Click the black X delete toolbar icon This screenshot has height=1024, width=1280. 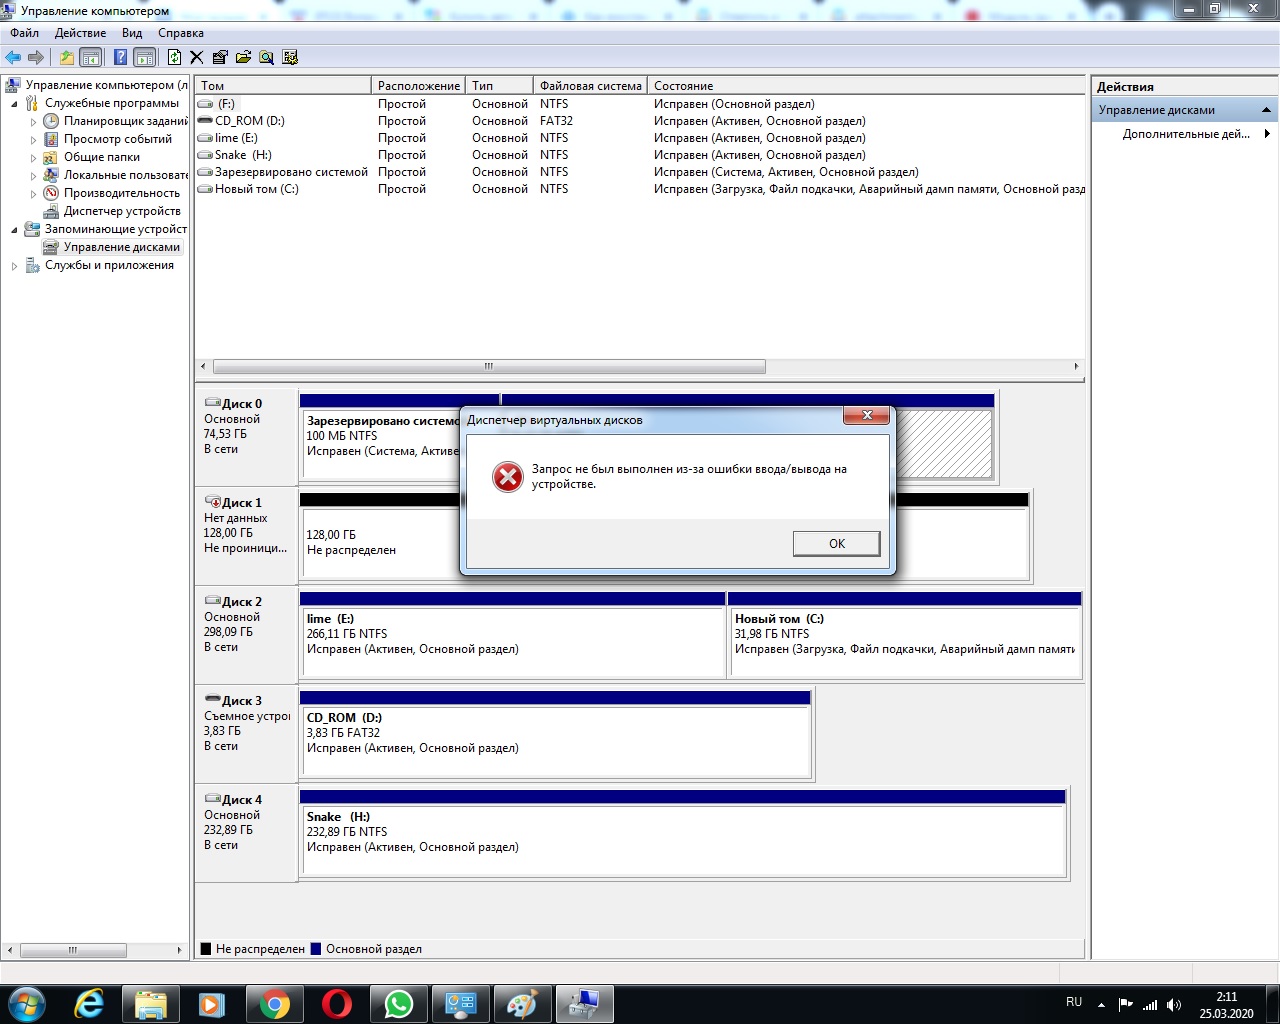[x=197, y=57]
